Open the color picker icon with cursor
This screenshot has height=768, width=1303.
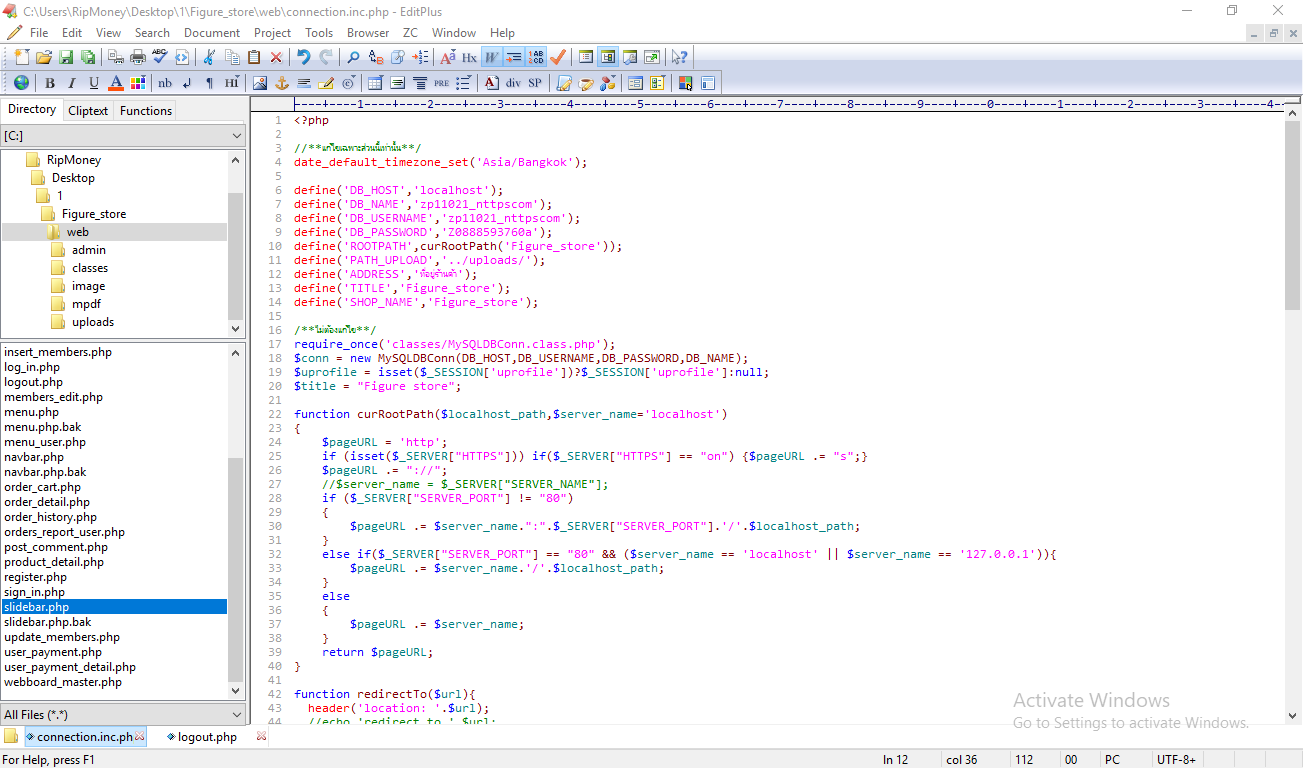click(x=685, y=83)
